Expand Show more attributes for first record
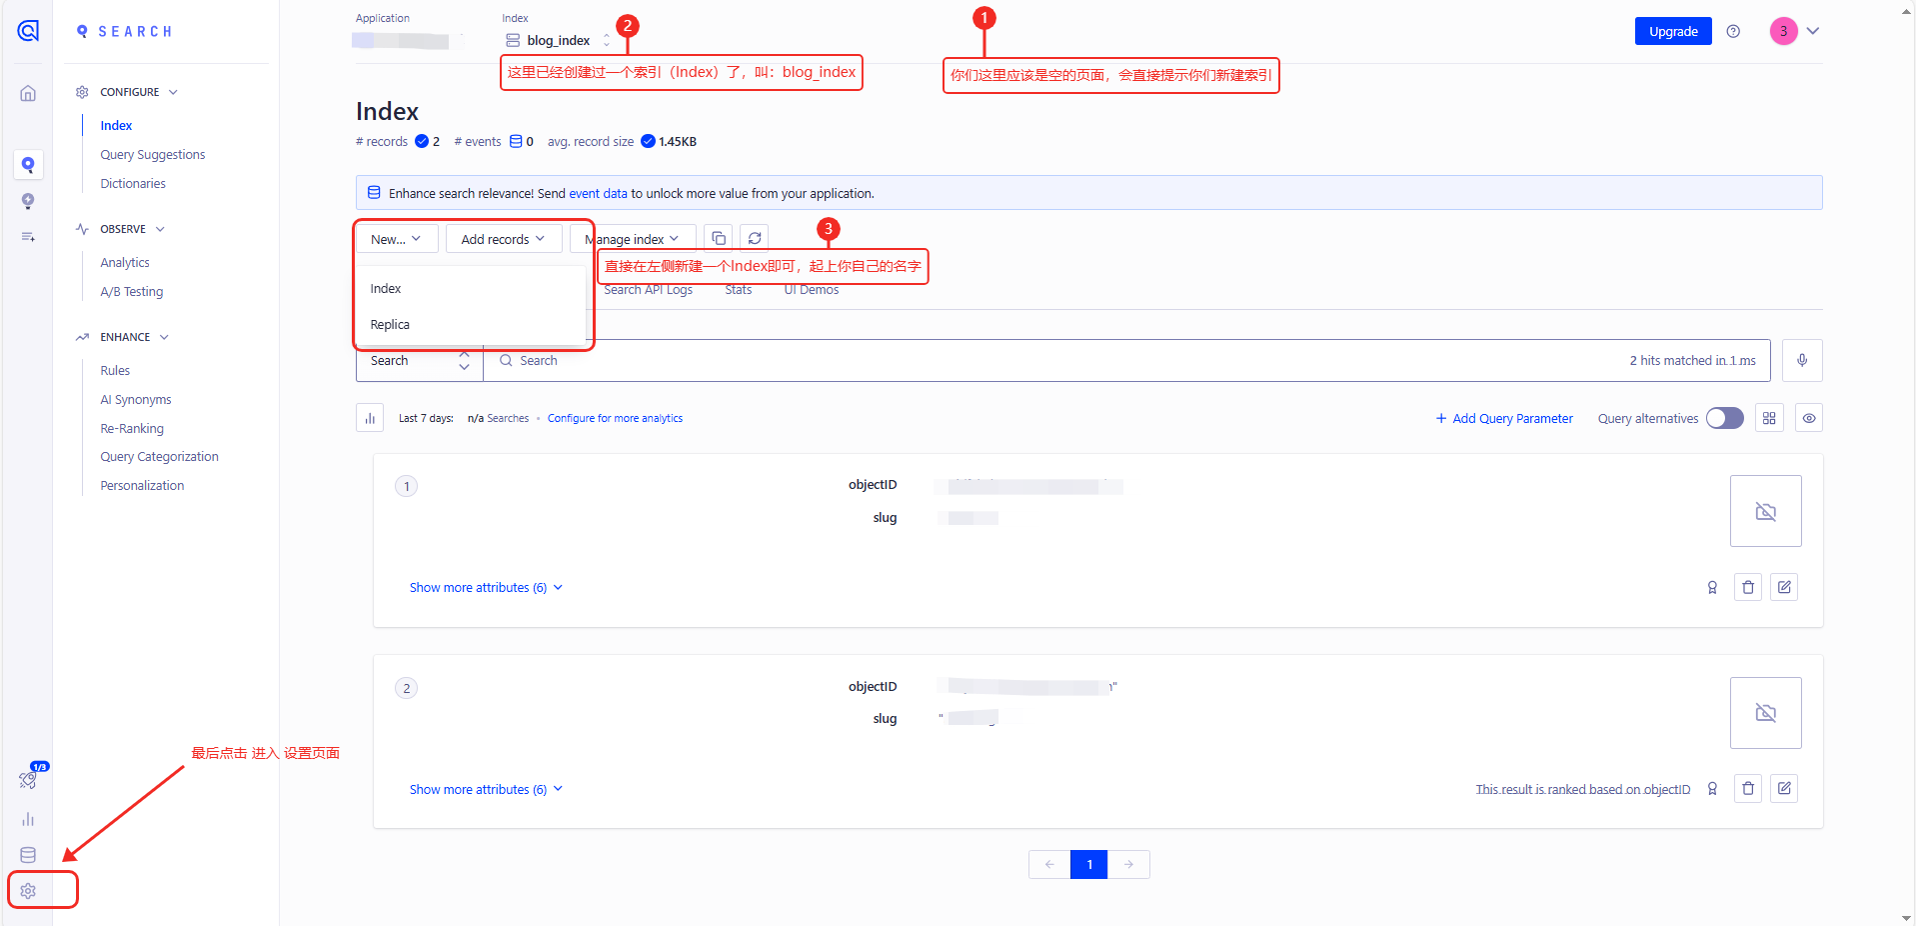The height and width of the screenshot is (926, 1916). 485,587
